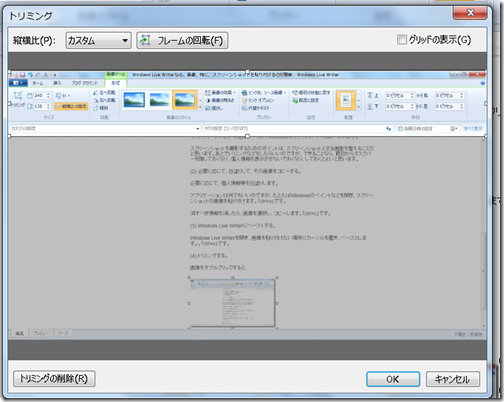Select the highlighted third picture style thumbnail
This screenshot has width=504, height=402.
tap(185, 100)
